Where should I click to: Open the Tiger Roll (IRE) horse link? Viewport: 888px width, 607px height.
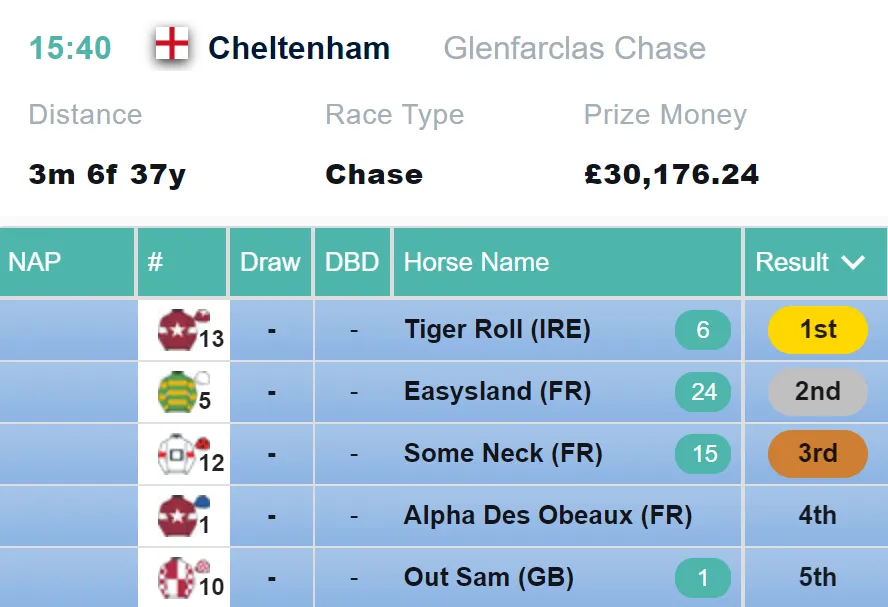coord(497,330)
